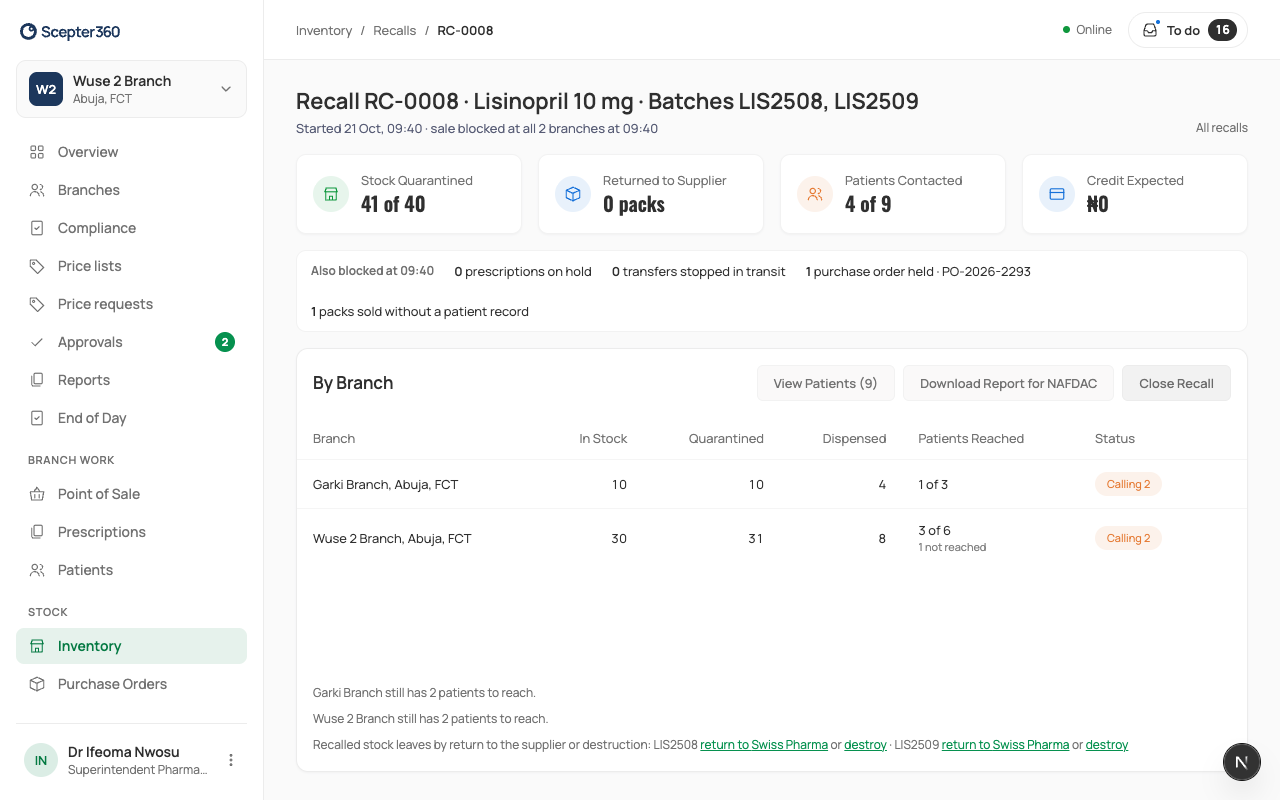Click the Compliance checklist icon

[37, 228]
